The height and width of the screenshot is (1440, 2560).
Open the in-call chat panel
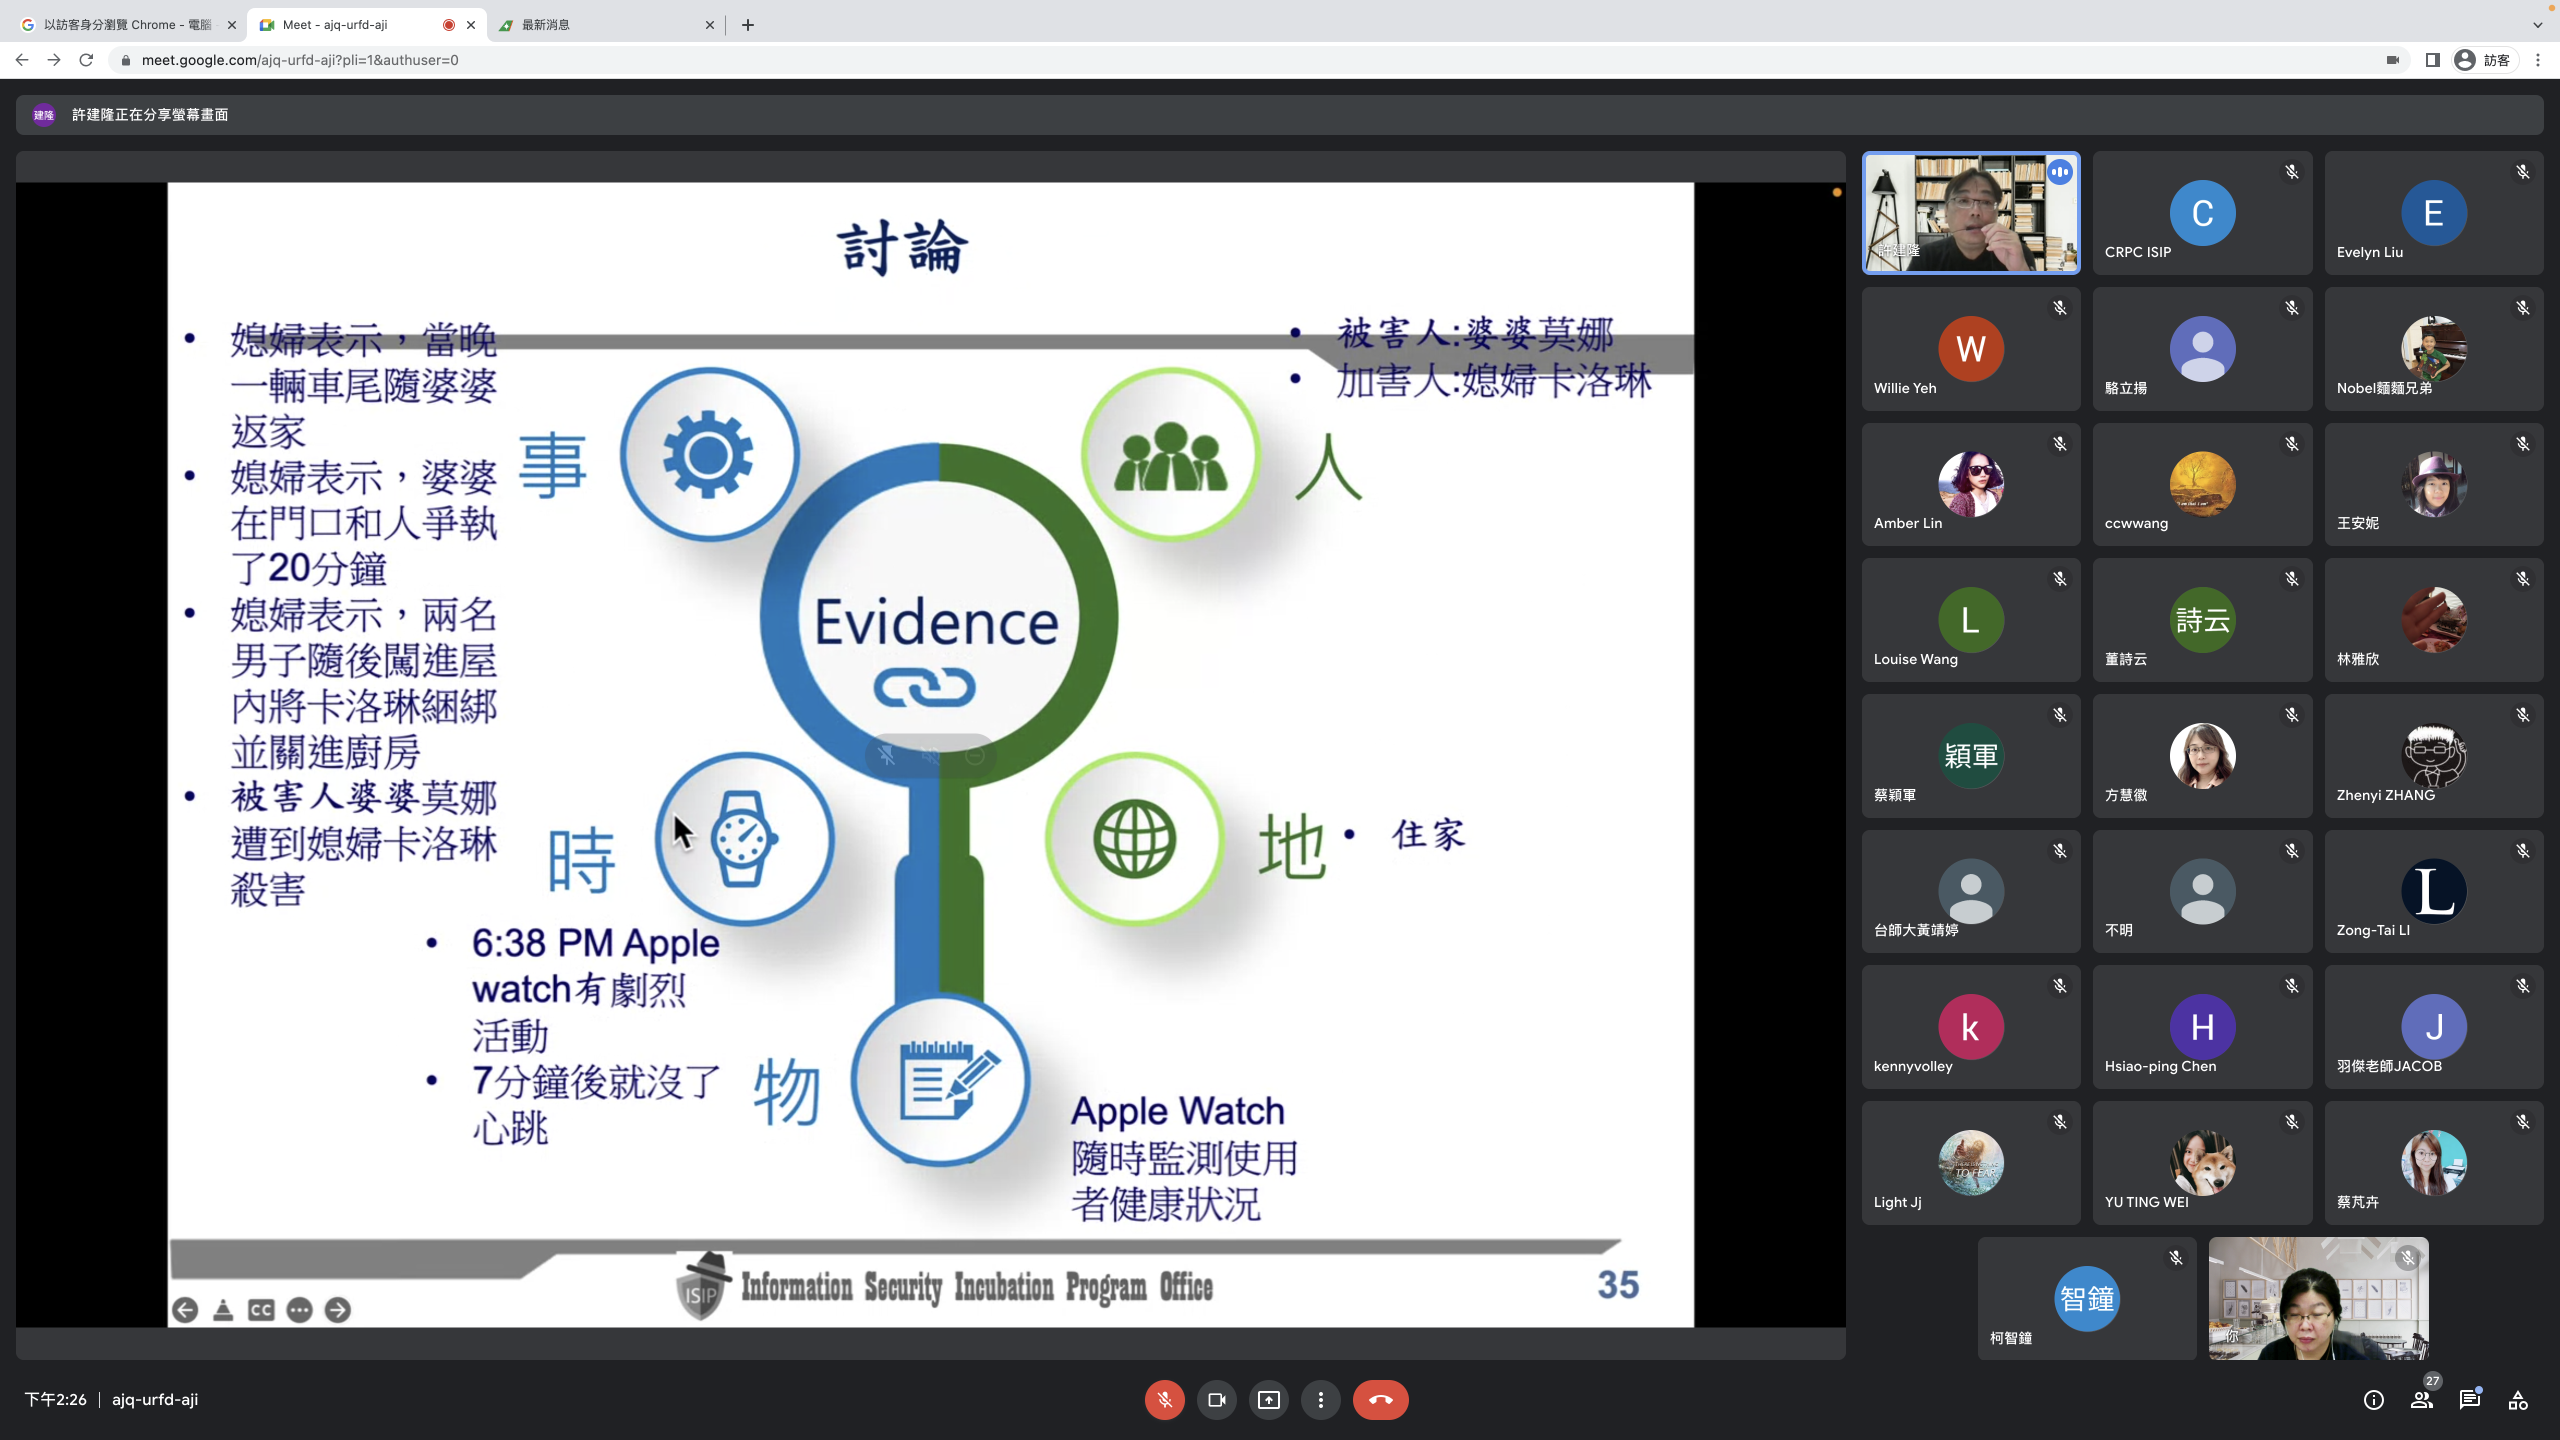tap(2469, 1400)
